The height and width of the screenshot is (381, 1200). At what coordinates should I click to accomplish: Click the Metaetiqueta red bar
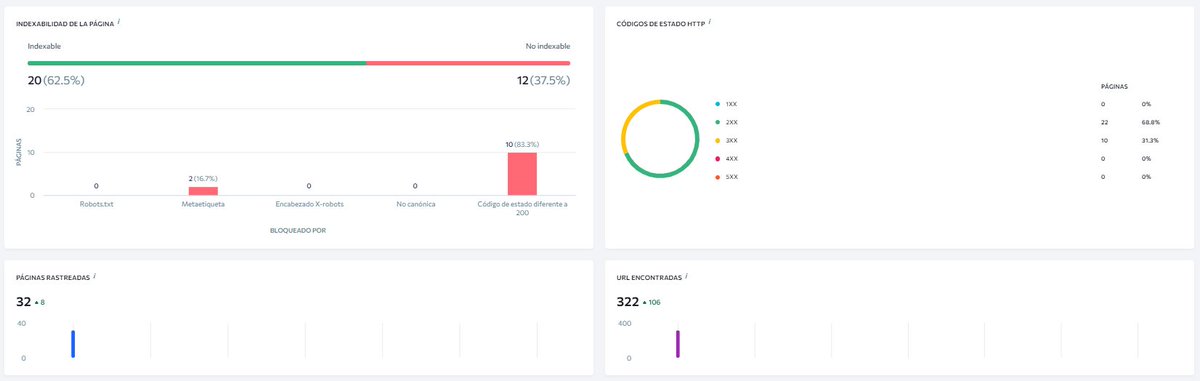[203, 191]
